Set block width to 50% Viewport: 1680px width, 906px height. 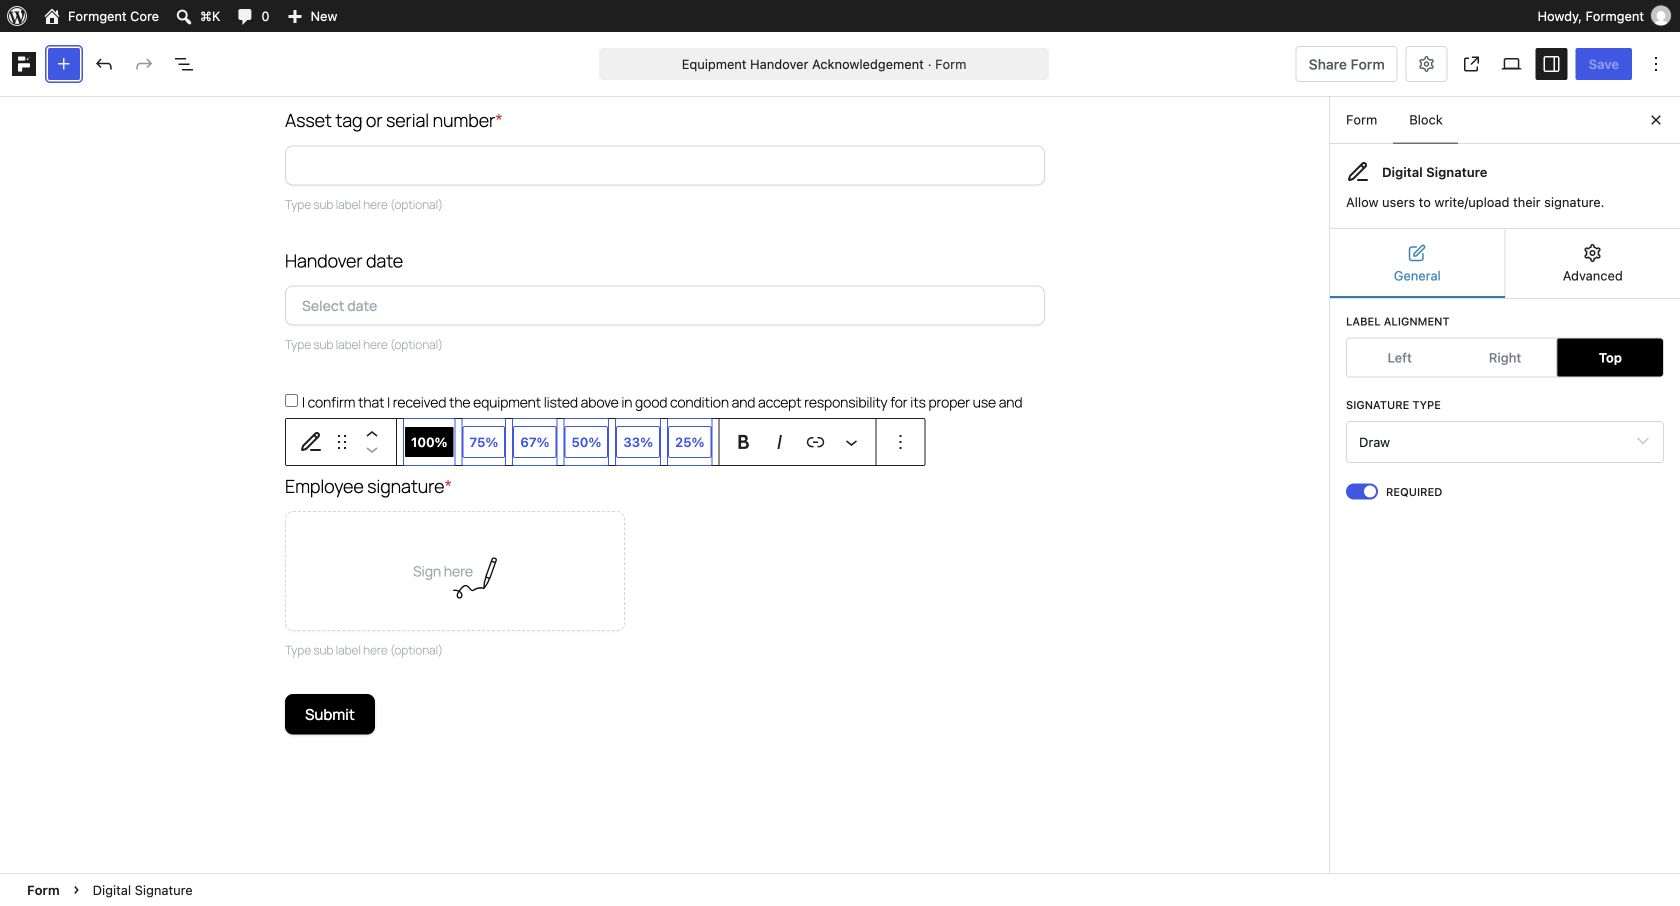586,442
